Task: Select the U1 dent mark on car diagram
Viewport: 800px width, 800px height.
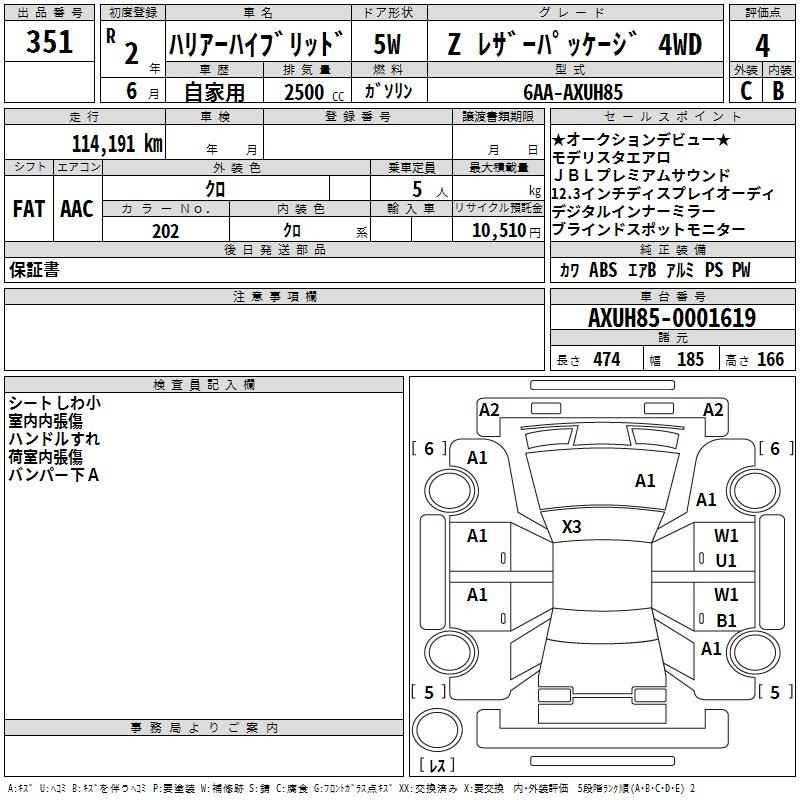Action: coord(726,561)
